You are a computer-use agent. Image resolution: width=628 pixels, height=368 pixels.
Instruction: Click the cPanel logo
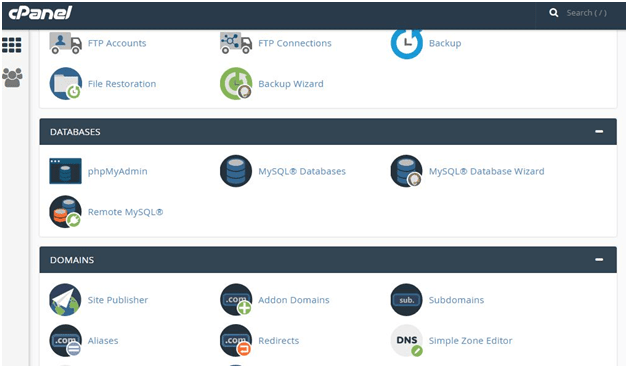[x=40, y=12]
